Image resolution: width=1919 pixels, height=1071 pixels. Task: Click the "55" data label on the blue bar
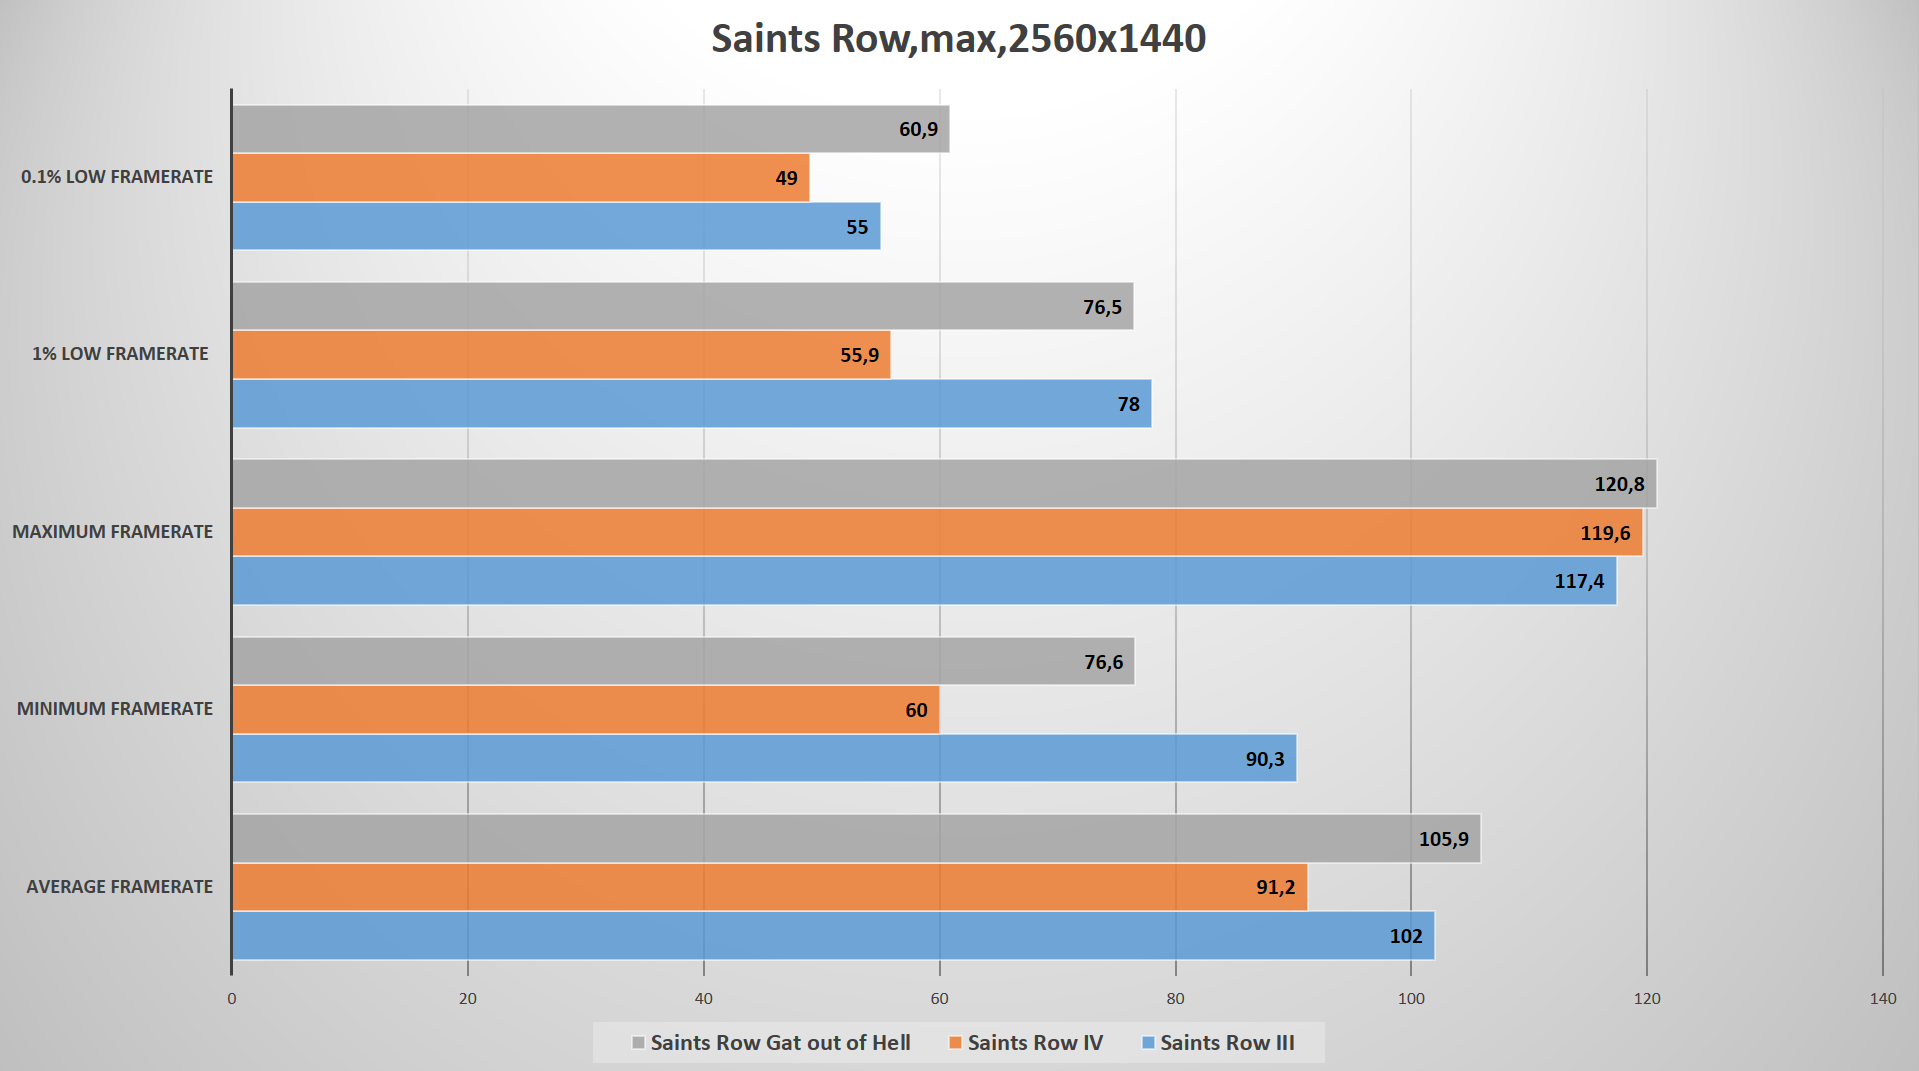tap(857, 227)
